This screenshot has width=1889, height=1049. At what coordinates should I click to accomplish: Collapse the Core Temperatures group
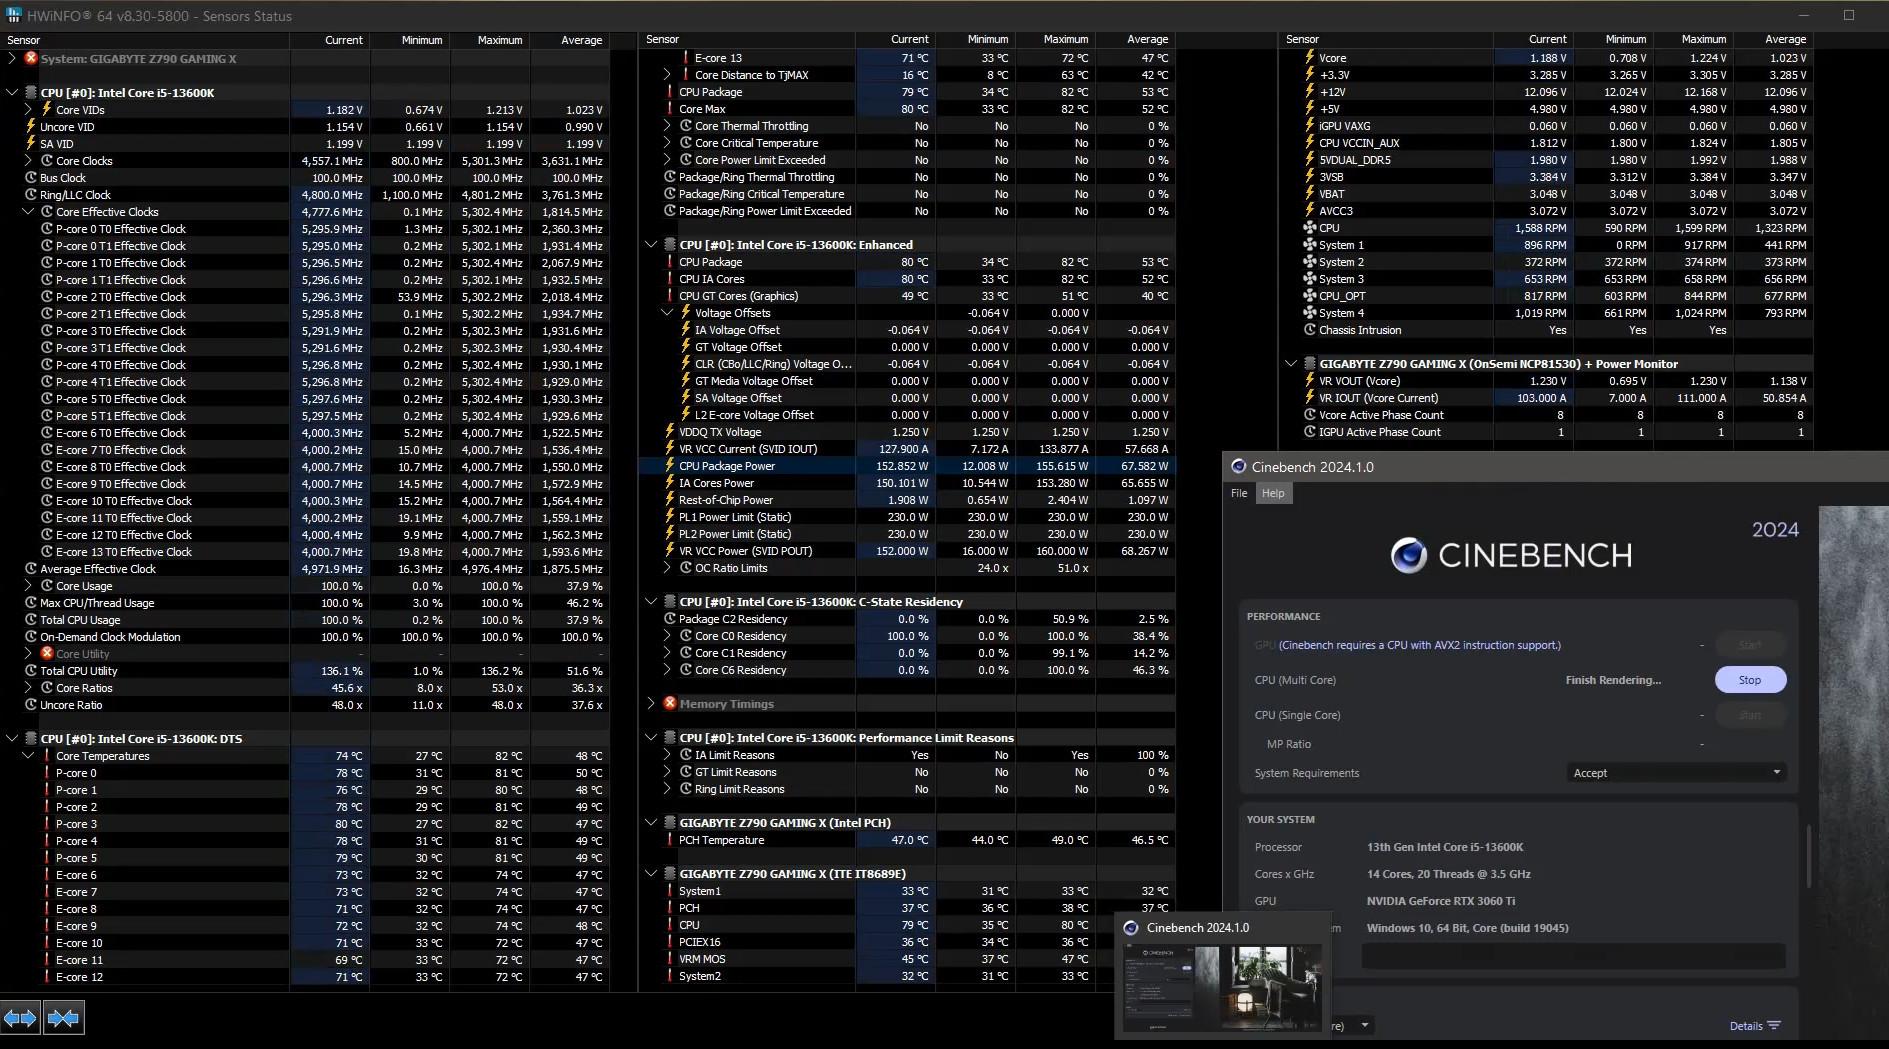coord(28,756)
